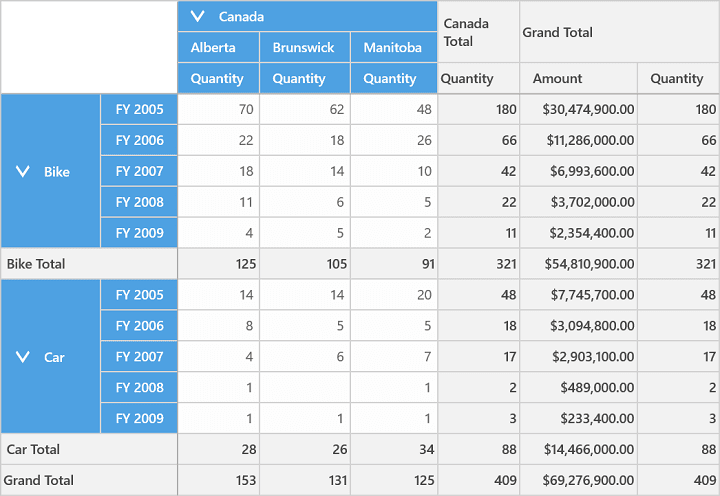
Task: Select the $489,000.00 amount cell
Action: click(x=579, y=387)
